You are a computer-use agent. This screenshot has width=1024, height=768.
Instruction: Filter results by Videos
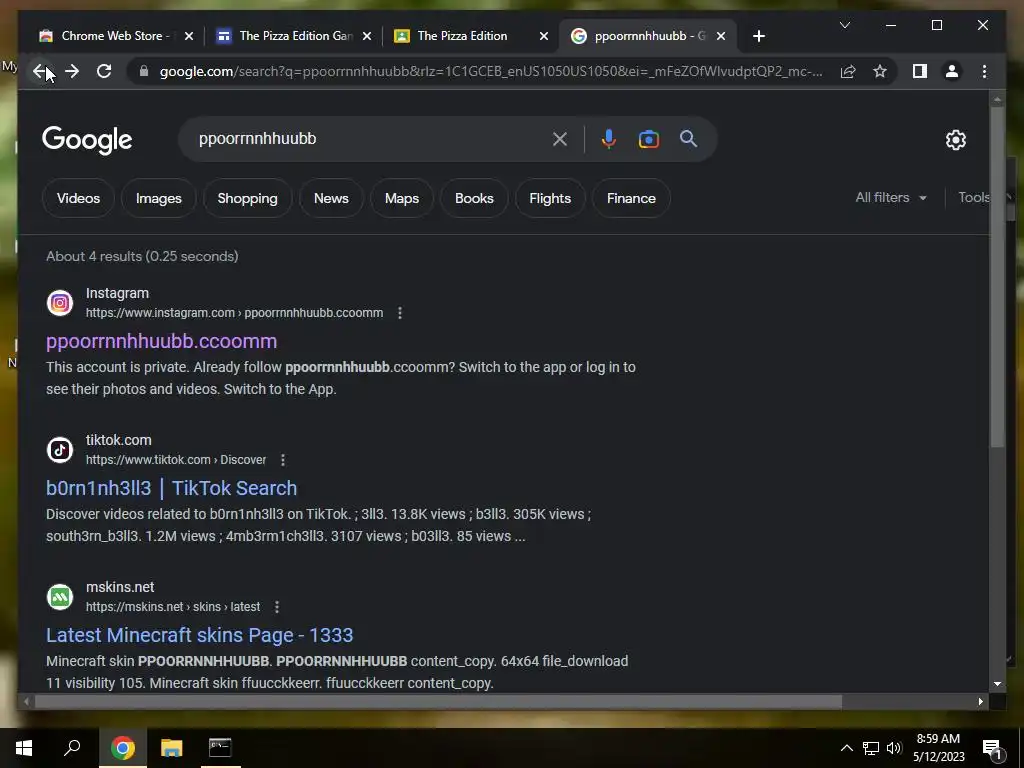point(78,198)
